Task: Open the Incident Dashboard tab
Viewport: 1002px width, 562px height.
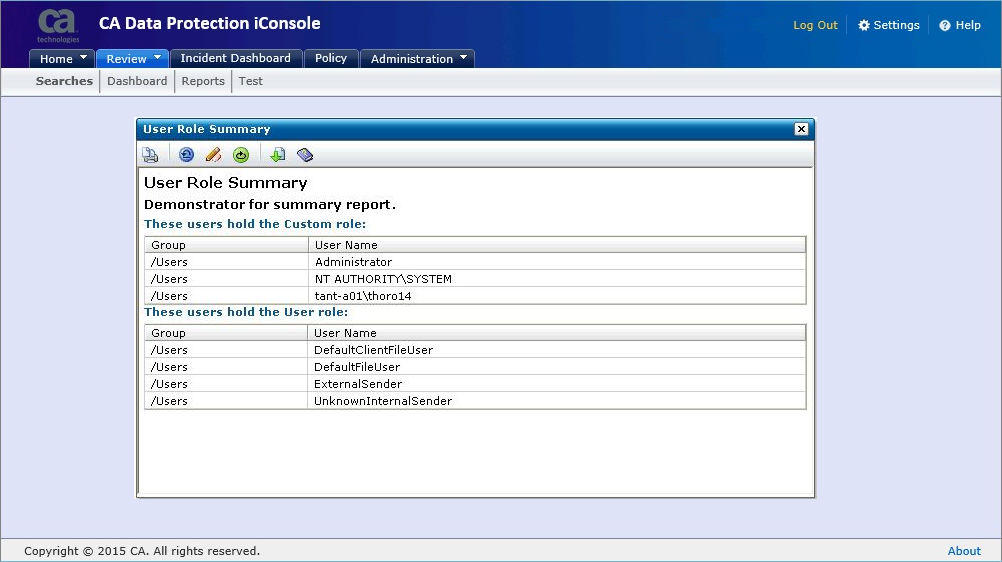Action: [236, 58]
